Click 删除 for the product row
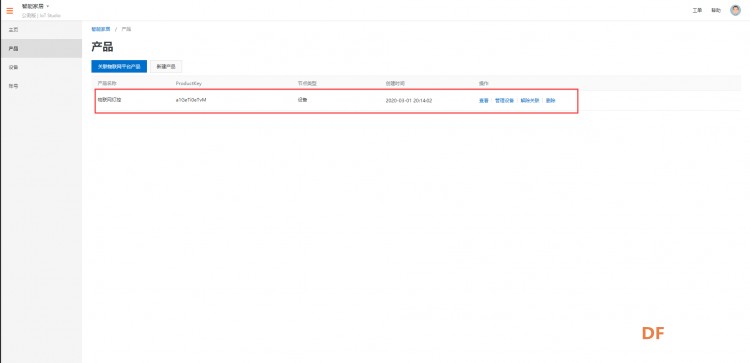The height and width of the screenshot is (363, 750). point(551,101)
